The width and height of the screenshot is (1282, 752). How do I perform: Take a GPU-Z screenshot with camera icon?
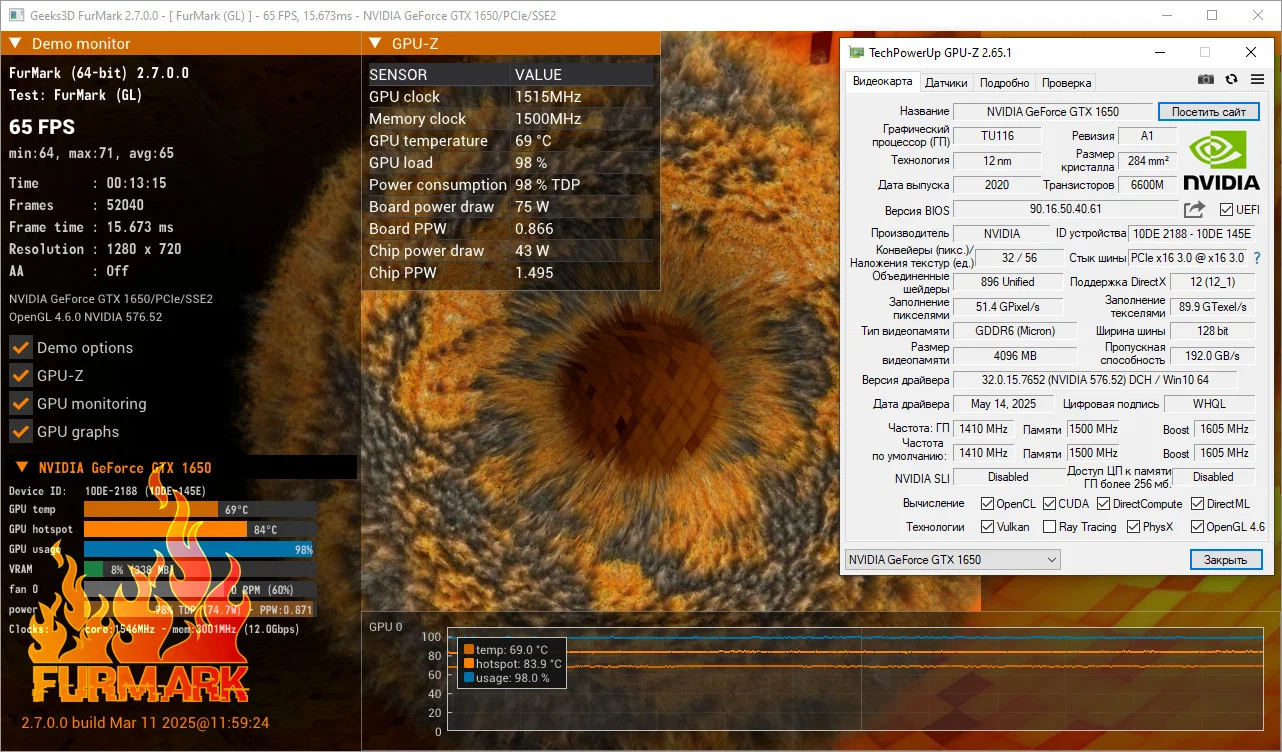coord(1206,80)
